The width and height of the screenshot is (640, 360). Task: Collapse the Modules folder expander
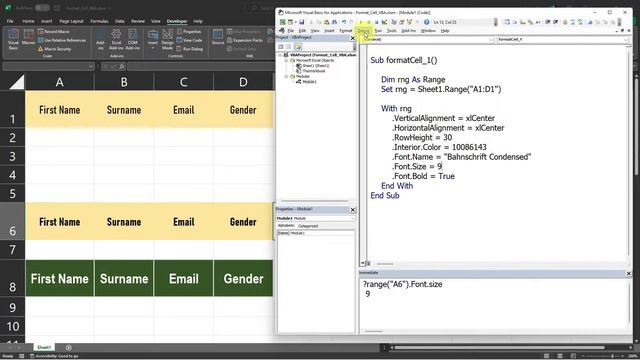(286, 76)
